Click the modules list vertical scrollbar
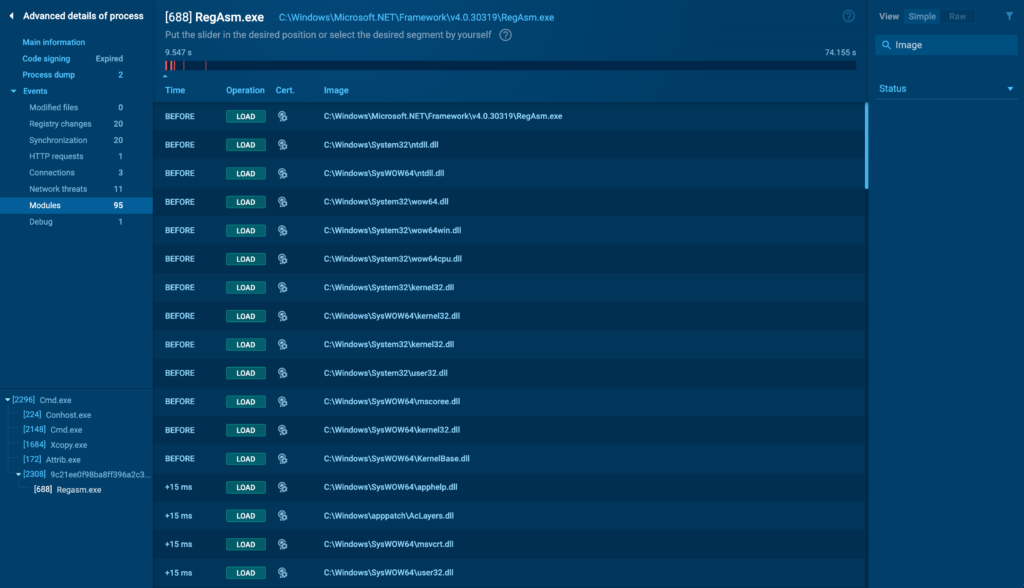Viewport: 1024px width, 588px height. click(867, 146)
